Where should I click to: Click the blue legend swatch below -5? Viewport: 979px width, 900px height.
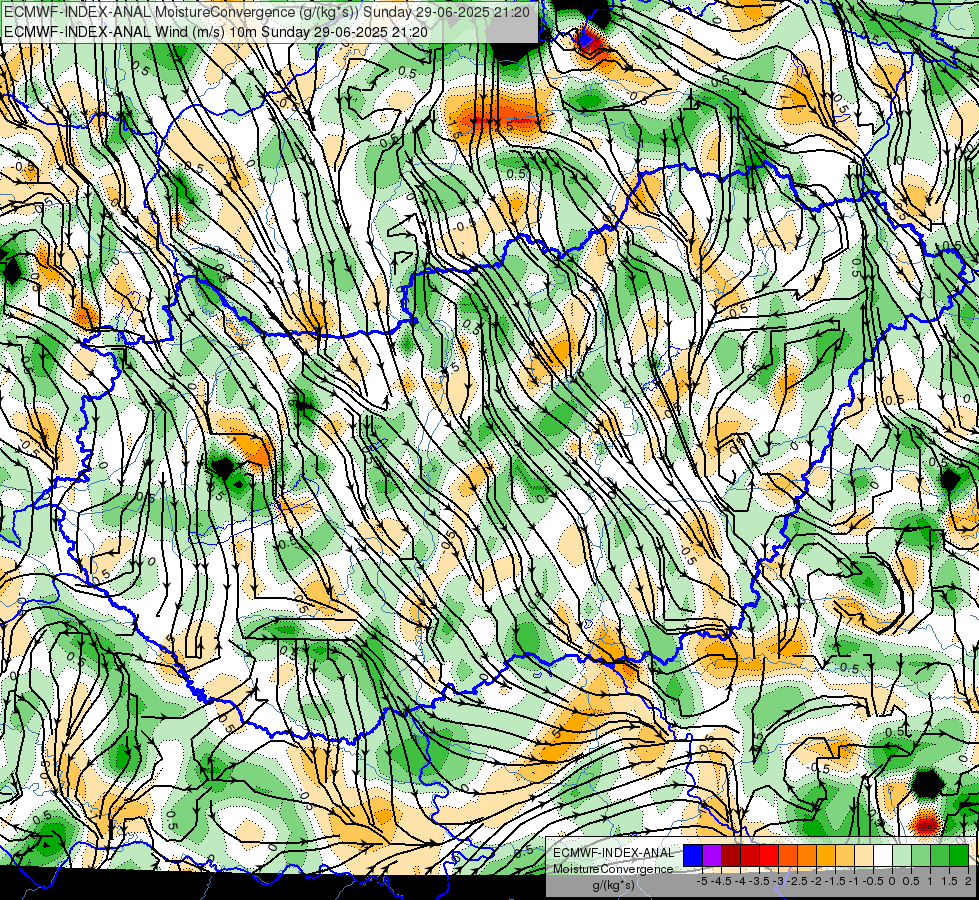[x=693, y=855]
